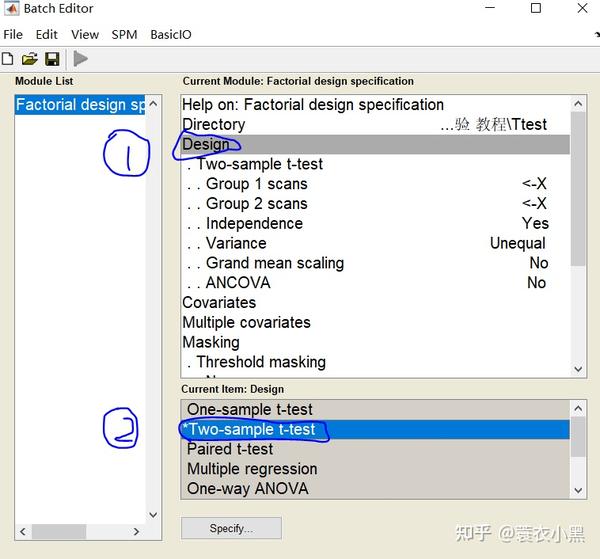Viewport: 600px width, 559px height.
Task: Run the batch with green play icon
Action: 80,59
